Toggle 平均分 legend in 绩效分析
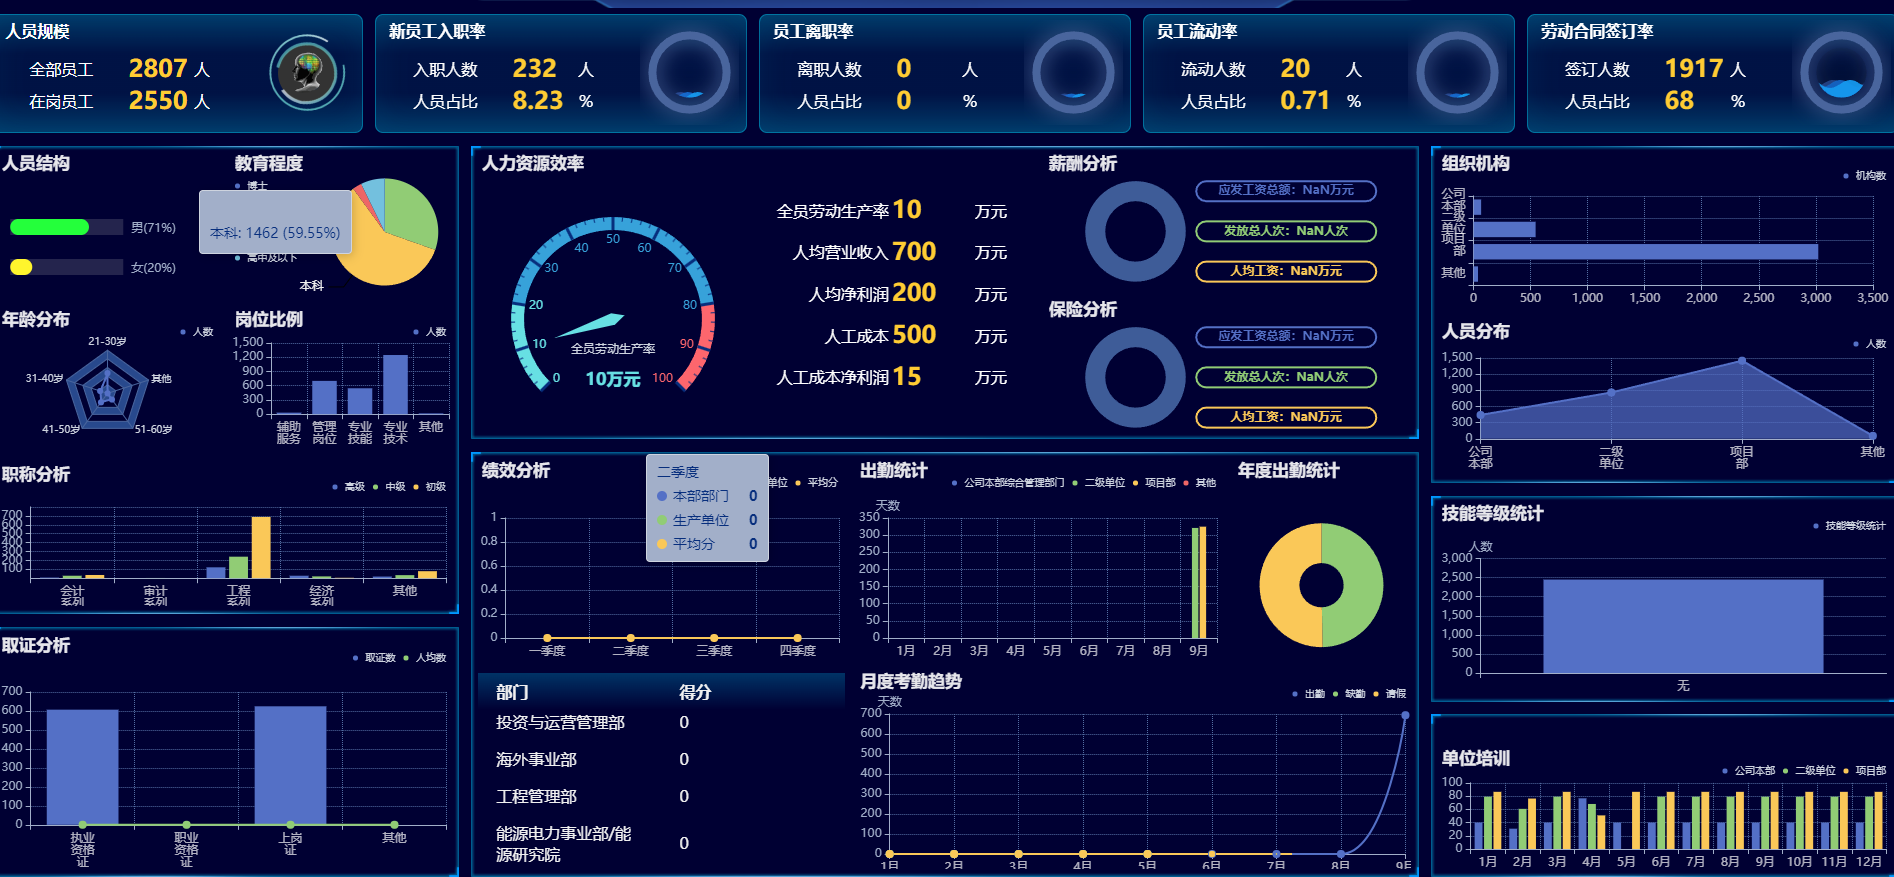Image resolution: width=1894 pixels, height=877 pixels. coord(816,483)
